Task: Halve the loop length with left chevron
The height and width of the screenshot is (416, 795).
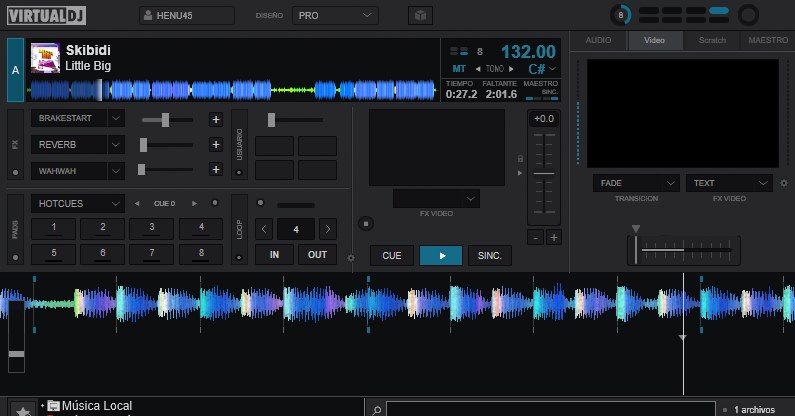Action: coord(264,229)
